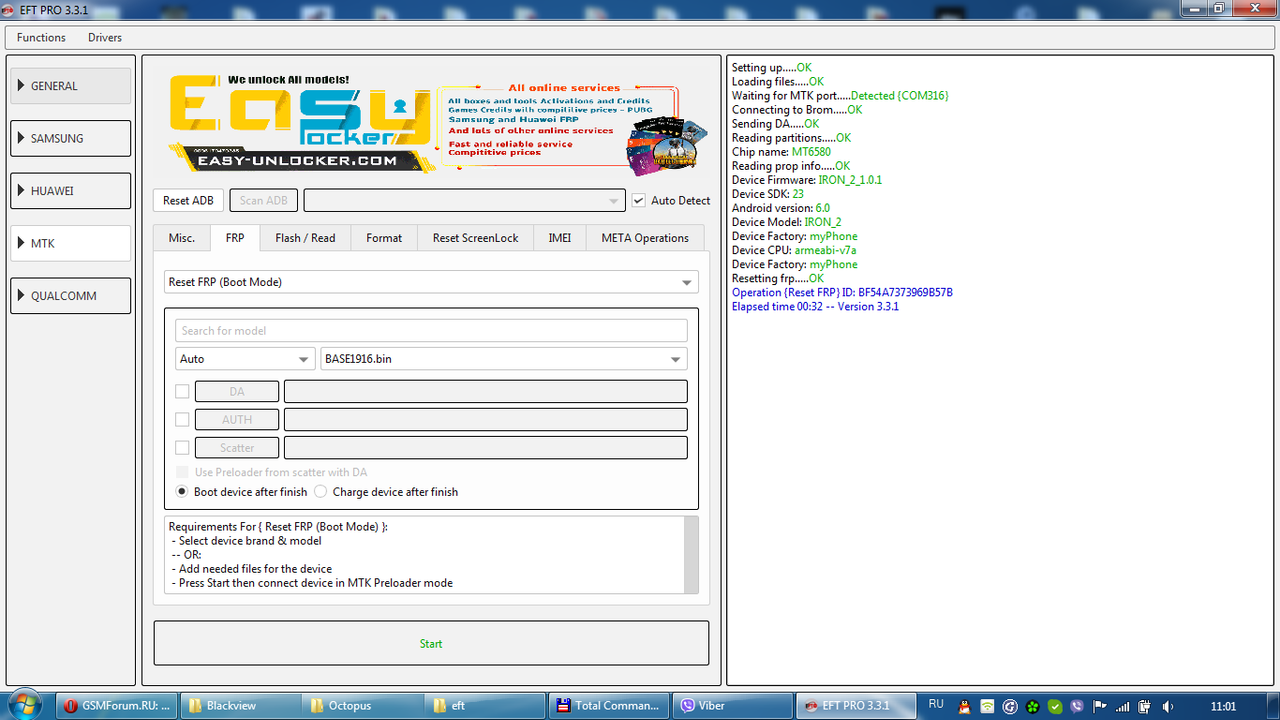Screen dimensions: 1280x720
Task: Click the AUTH browse button
Action: (237, 419)
